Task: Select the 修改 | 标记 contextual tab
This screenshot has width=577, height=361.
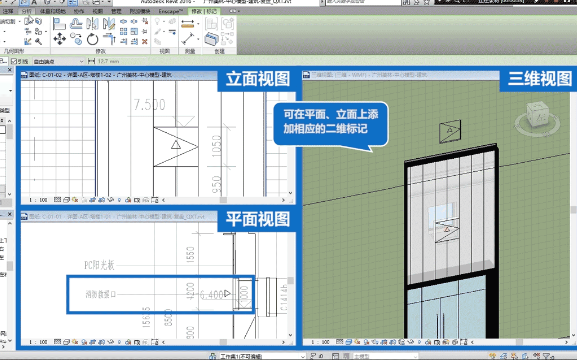Action: click(x=204, y=11)
